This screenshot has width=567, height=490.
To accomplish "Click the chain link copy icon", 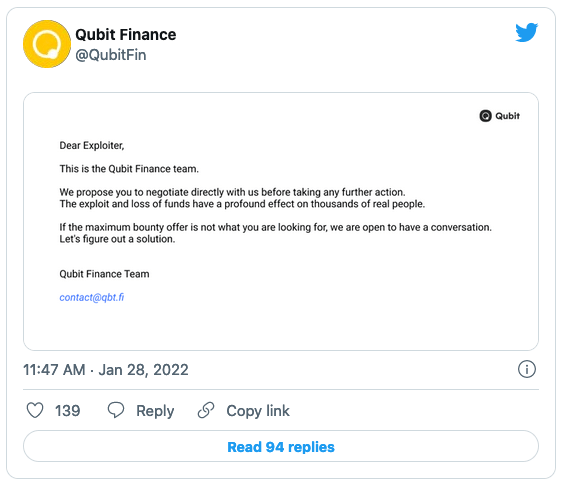I will (206, 410).
